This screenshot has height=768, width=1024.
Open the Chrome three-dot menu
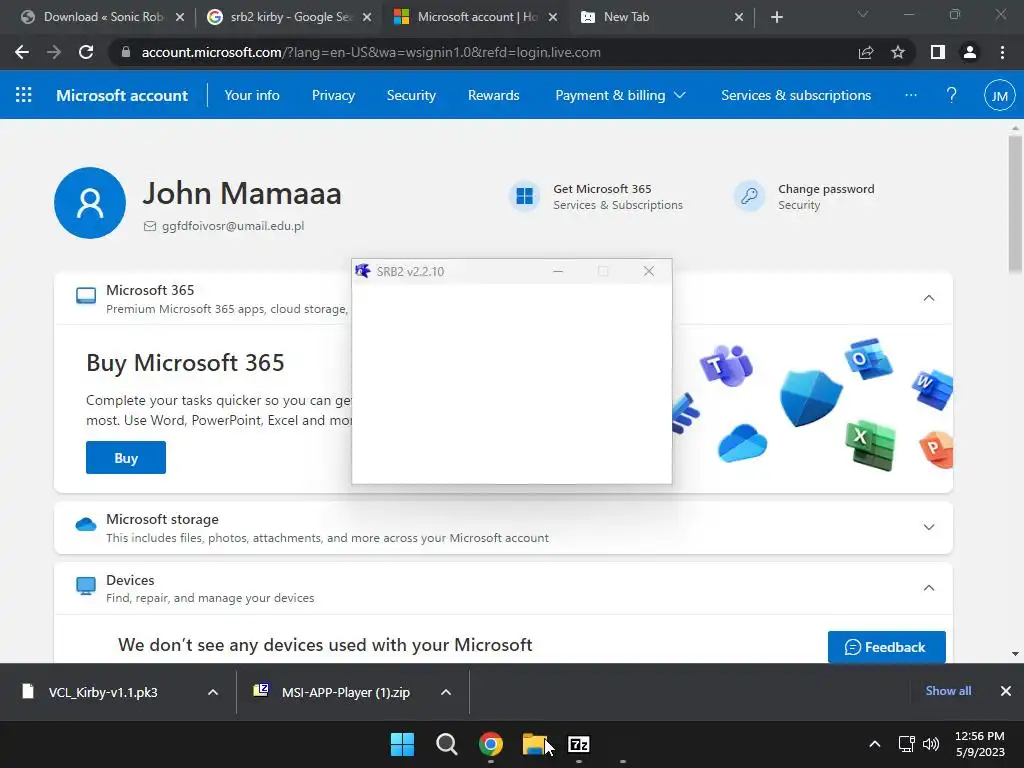click(1002, 52)
